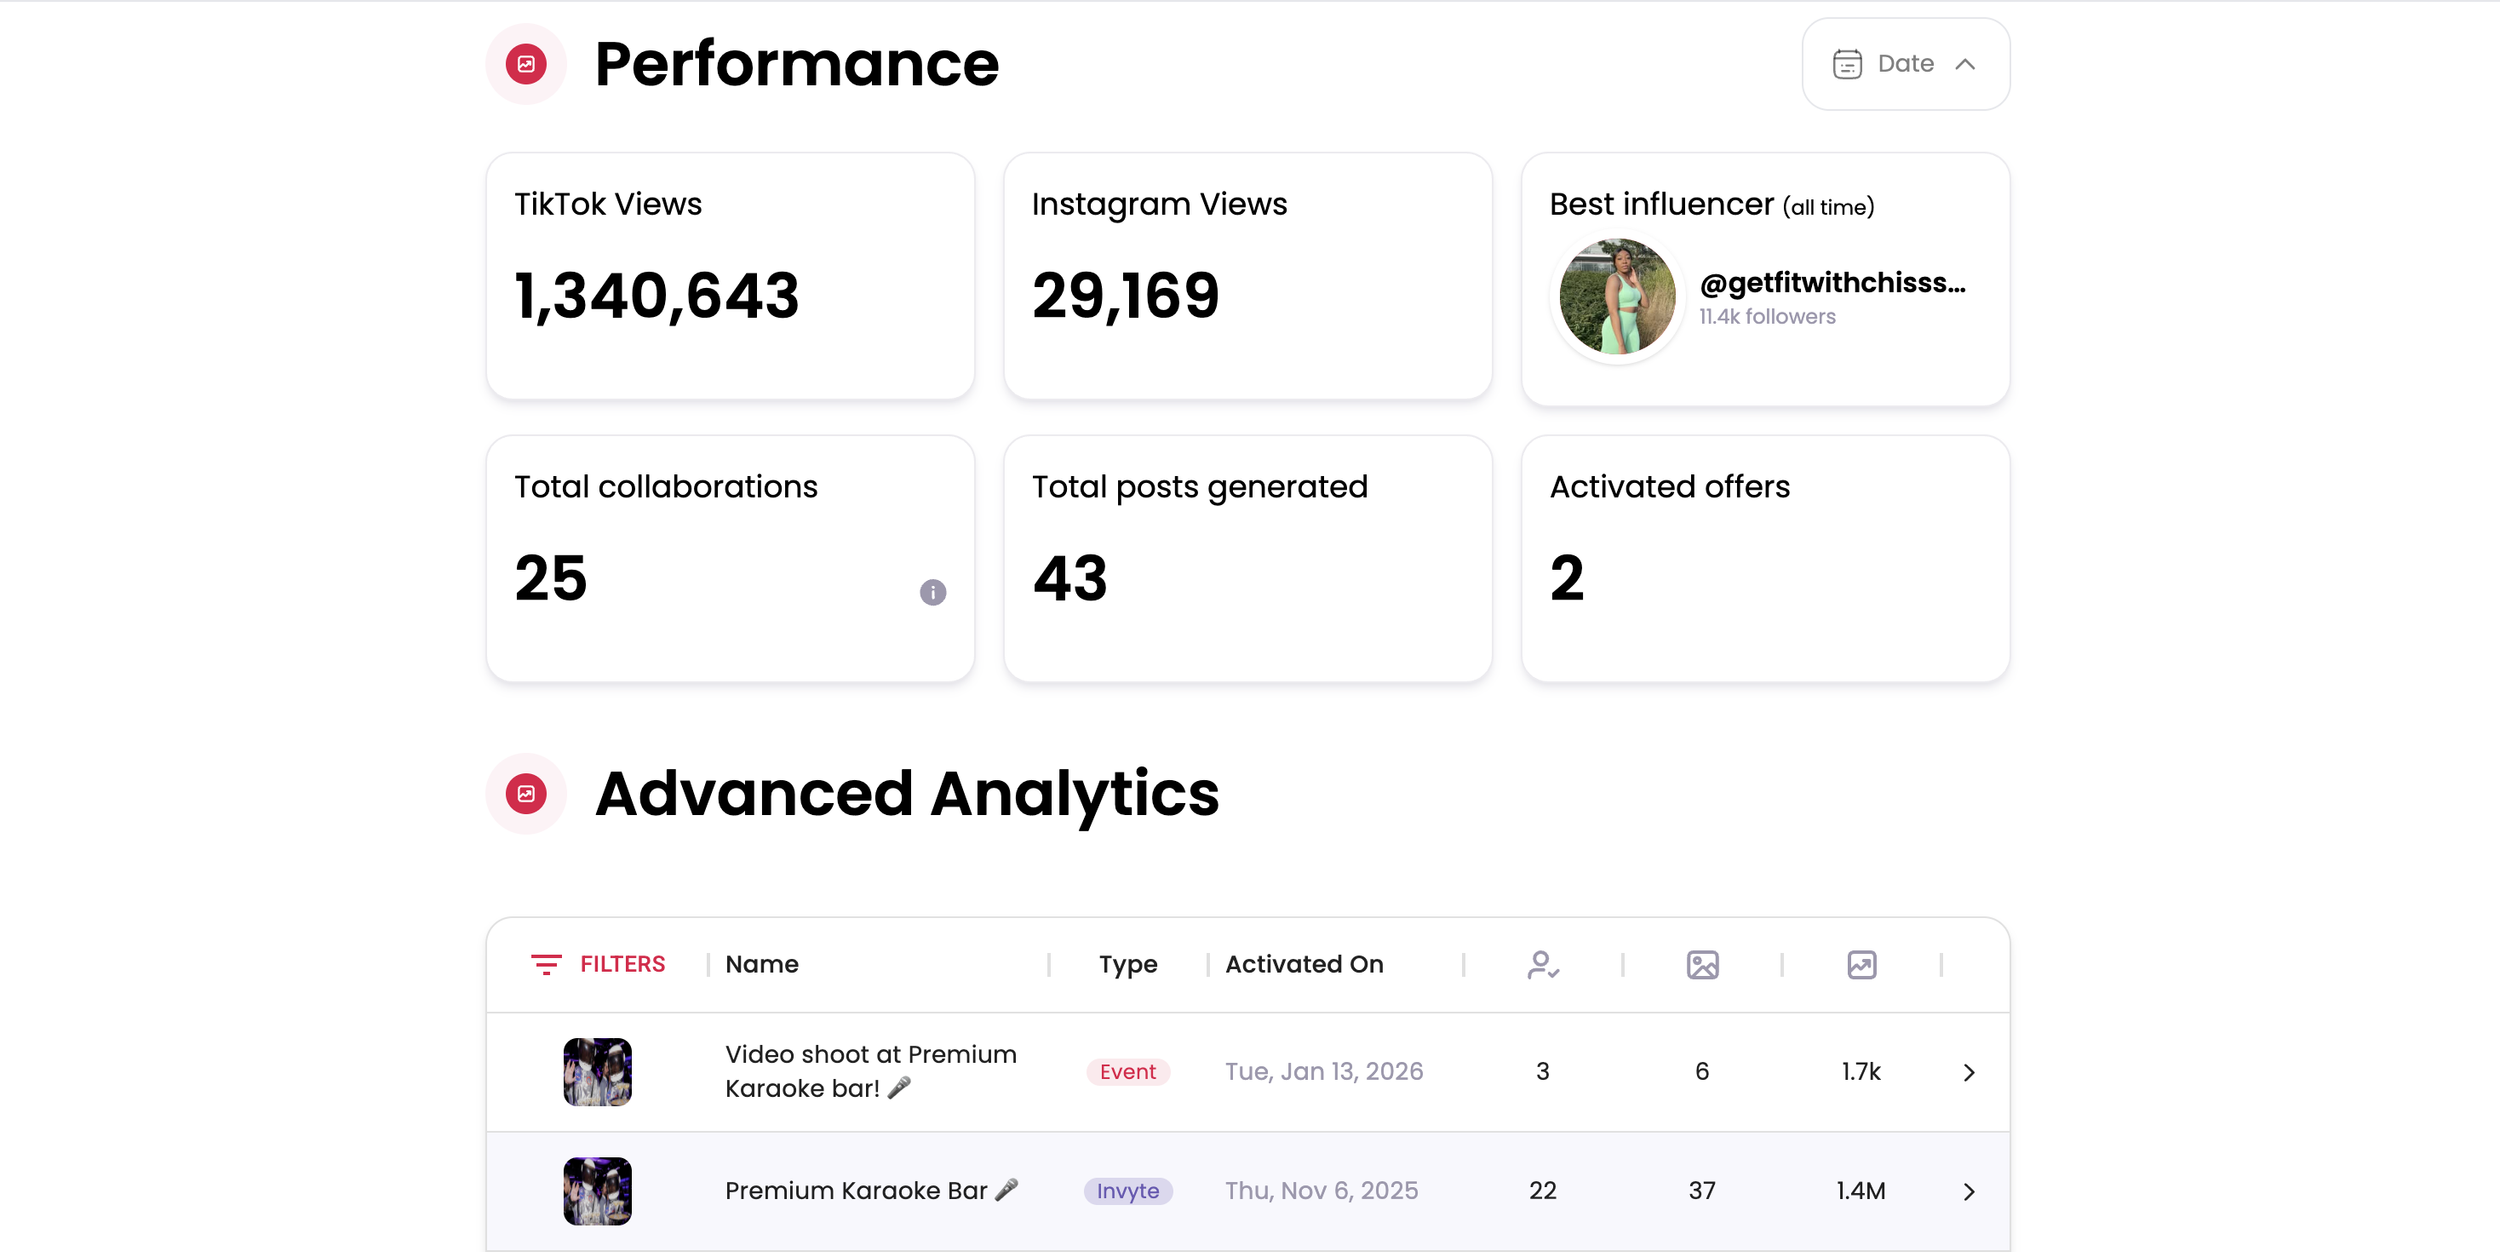Screen dimensions: 2500x1252
Task: Click the Advanced Analytics section icon
Action: [x=525, y=792]
